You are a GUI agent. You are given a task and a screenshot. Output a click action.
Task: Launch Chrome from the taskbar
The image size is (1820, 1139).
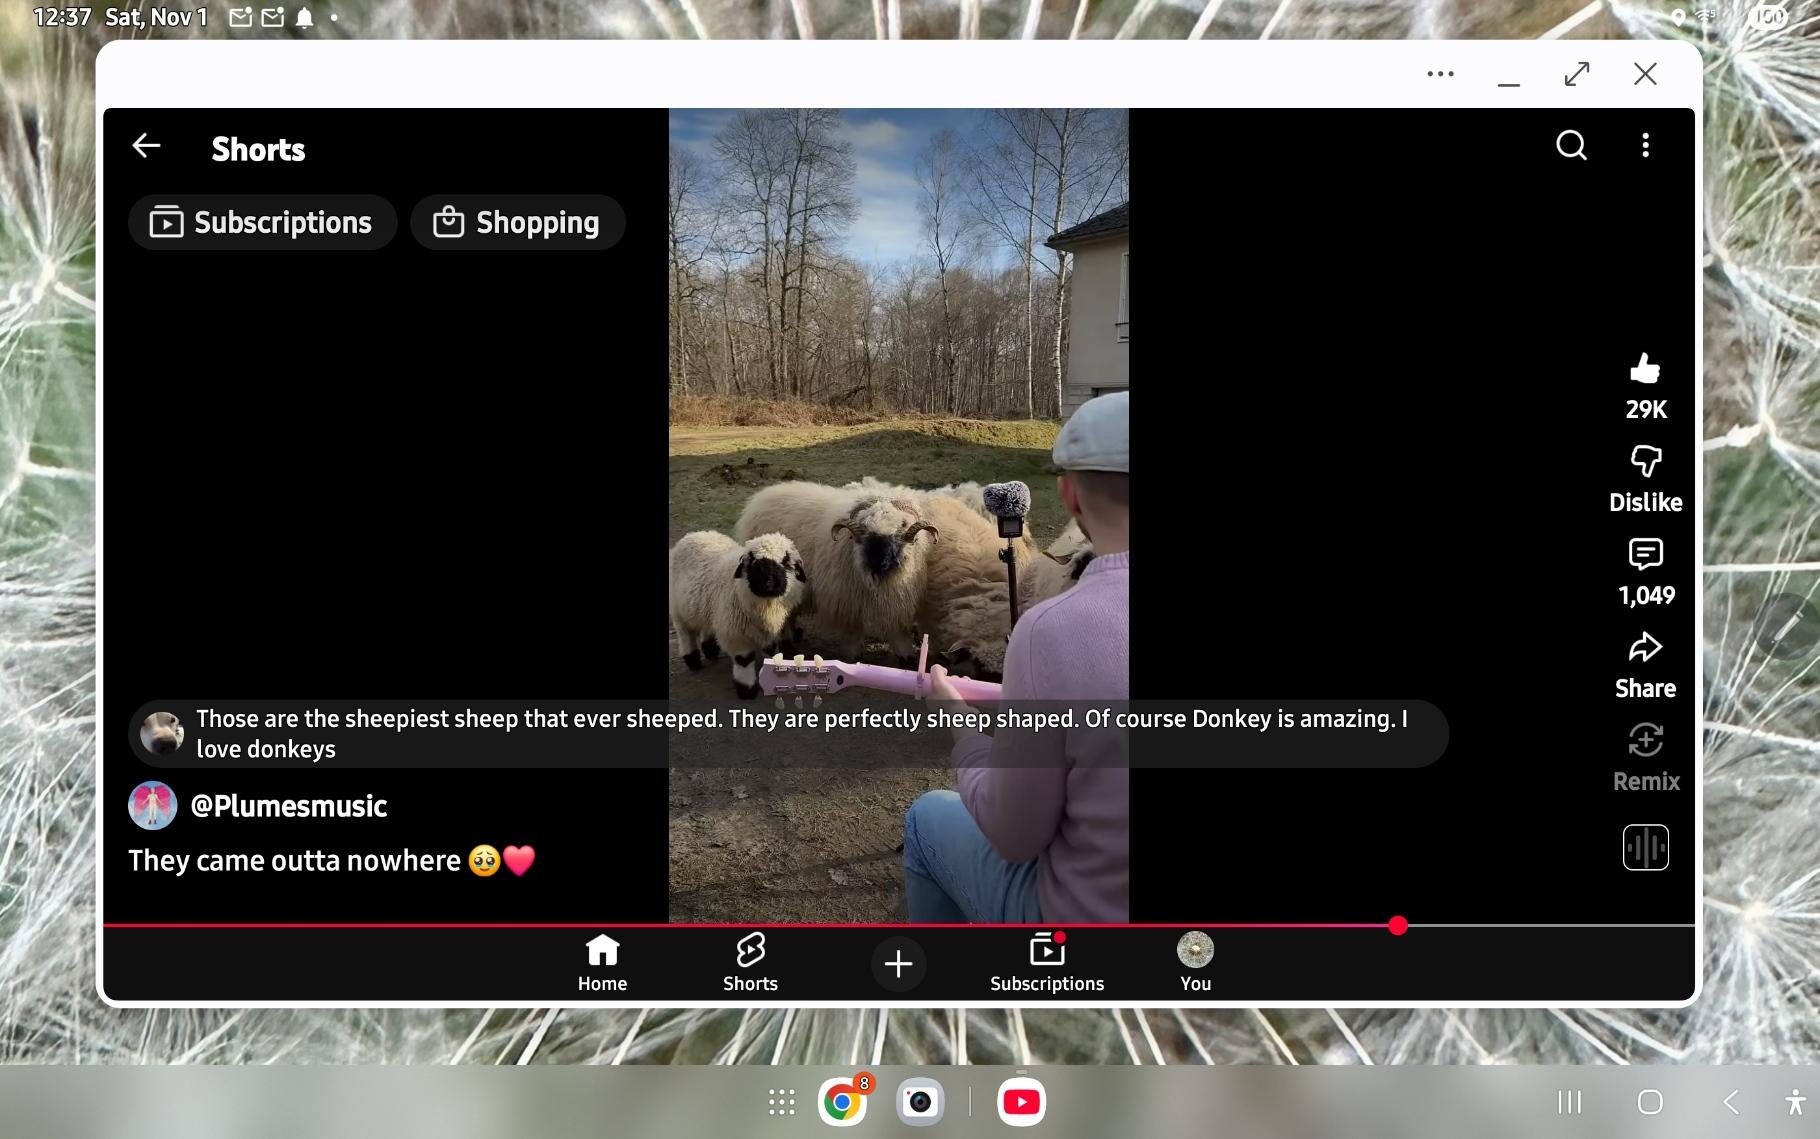click(x=843, y=1102)
